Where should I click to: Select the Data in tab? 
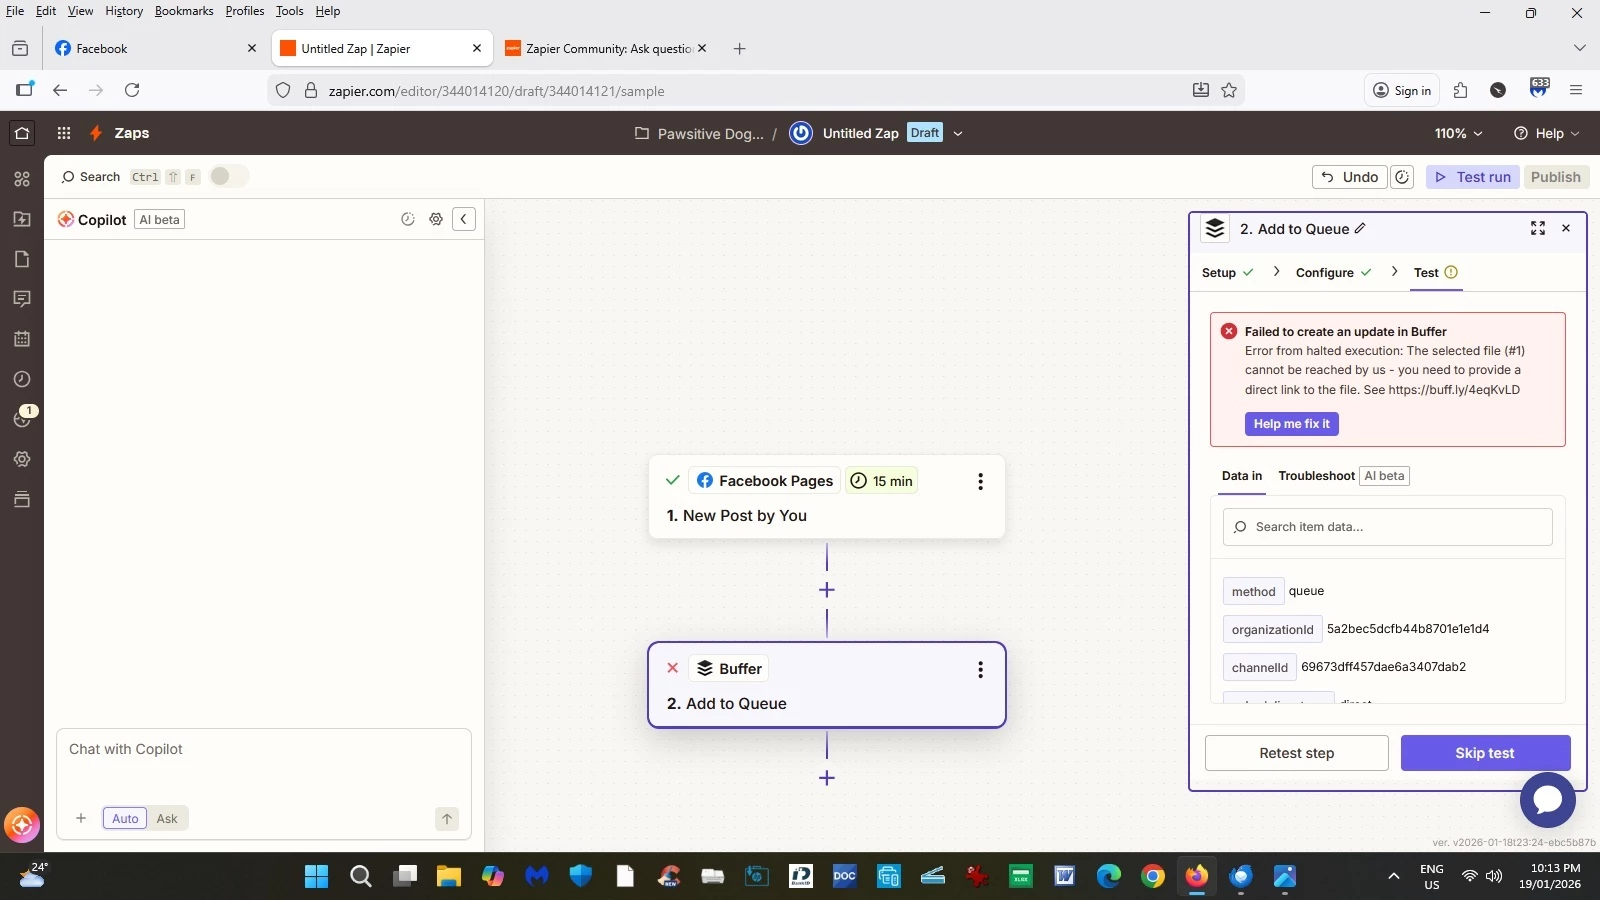[x=1242, y=476]
